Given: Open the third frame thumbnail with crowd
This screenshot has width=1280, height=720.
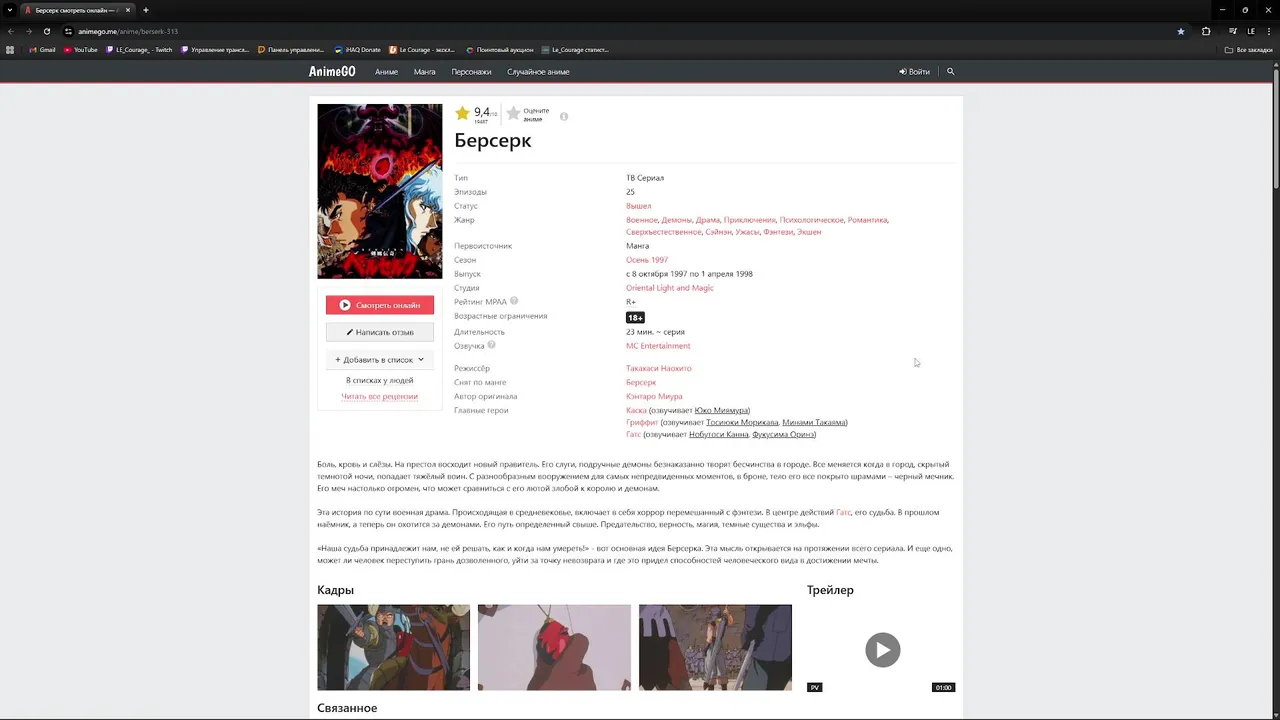Looking at the screenshot, I should [x=715, y=647].
